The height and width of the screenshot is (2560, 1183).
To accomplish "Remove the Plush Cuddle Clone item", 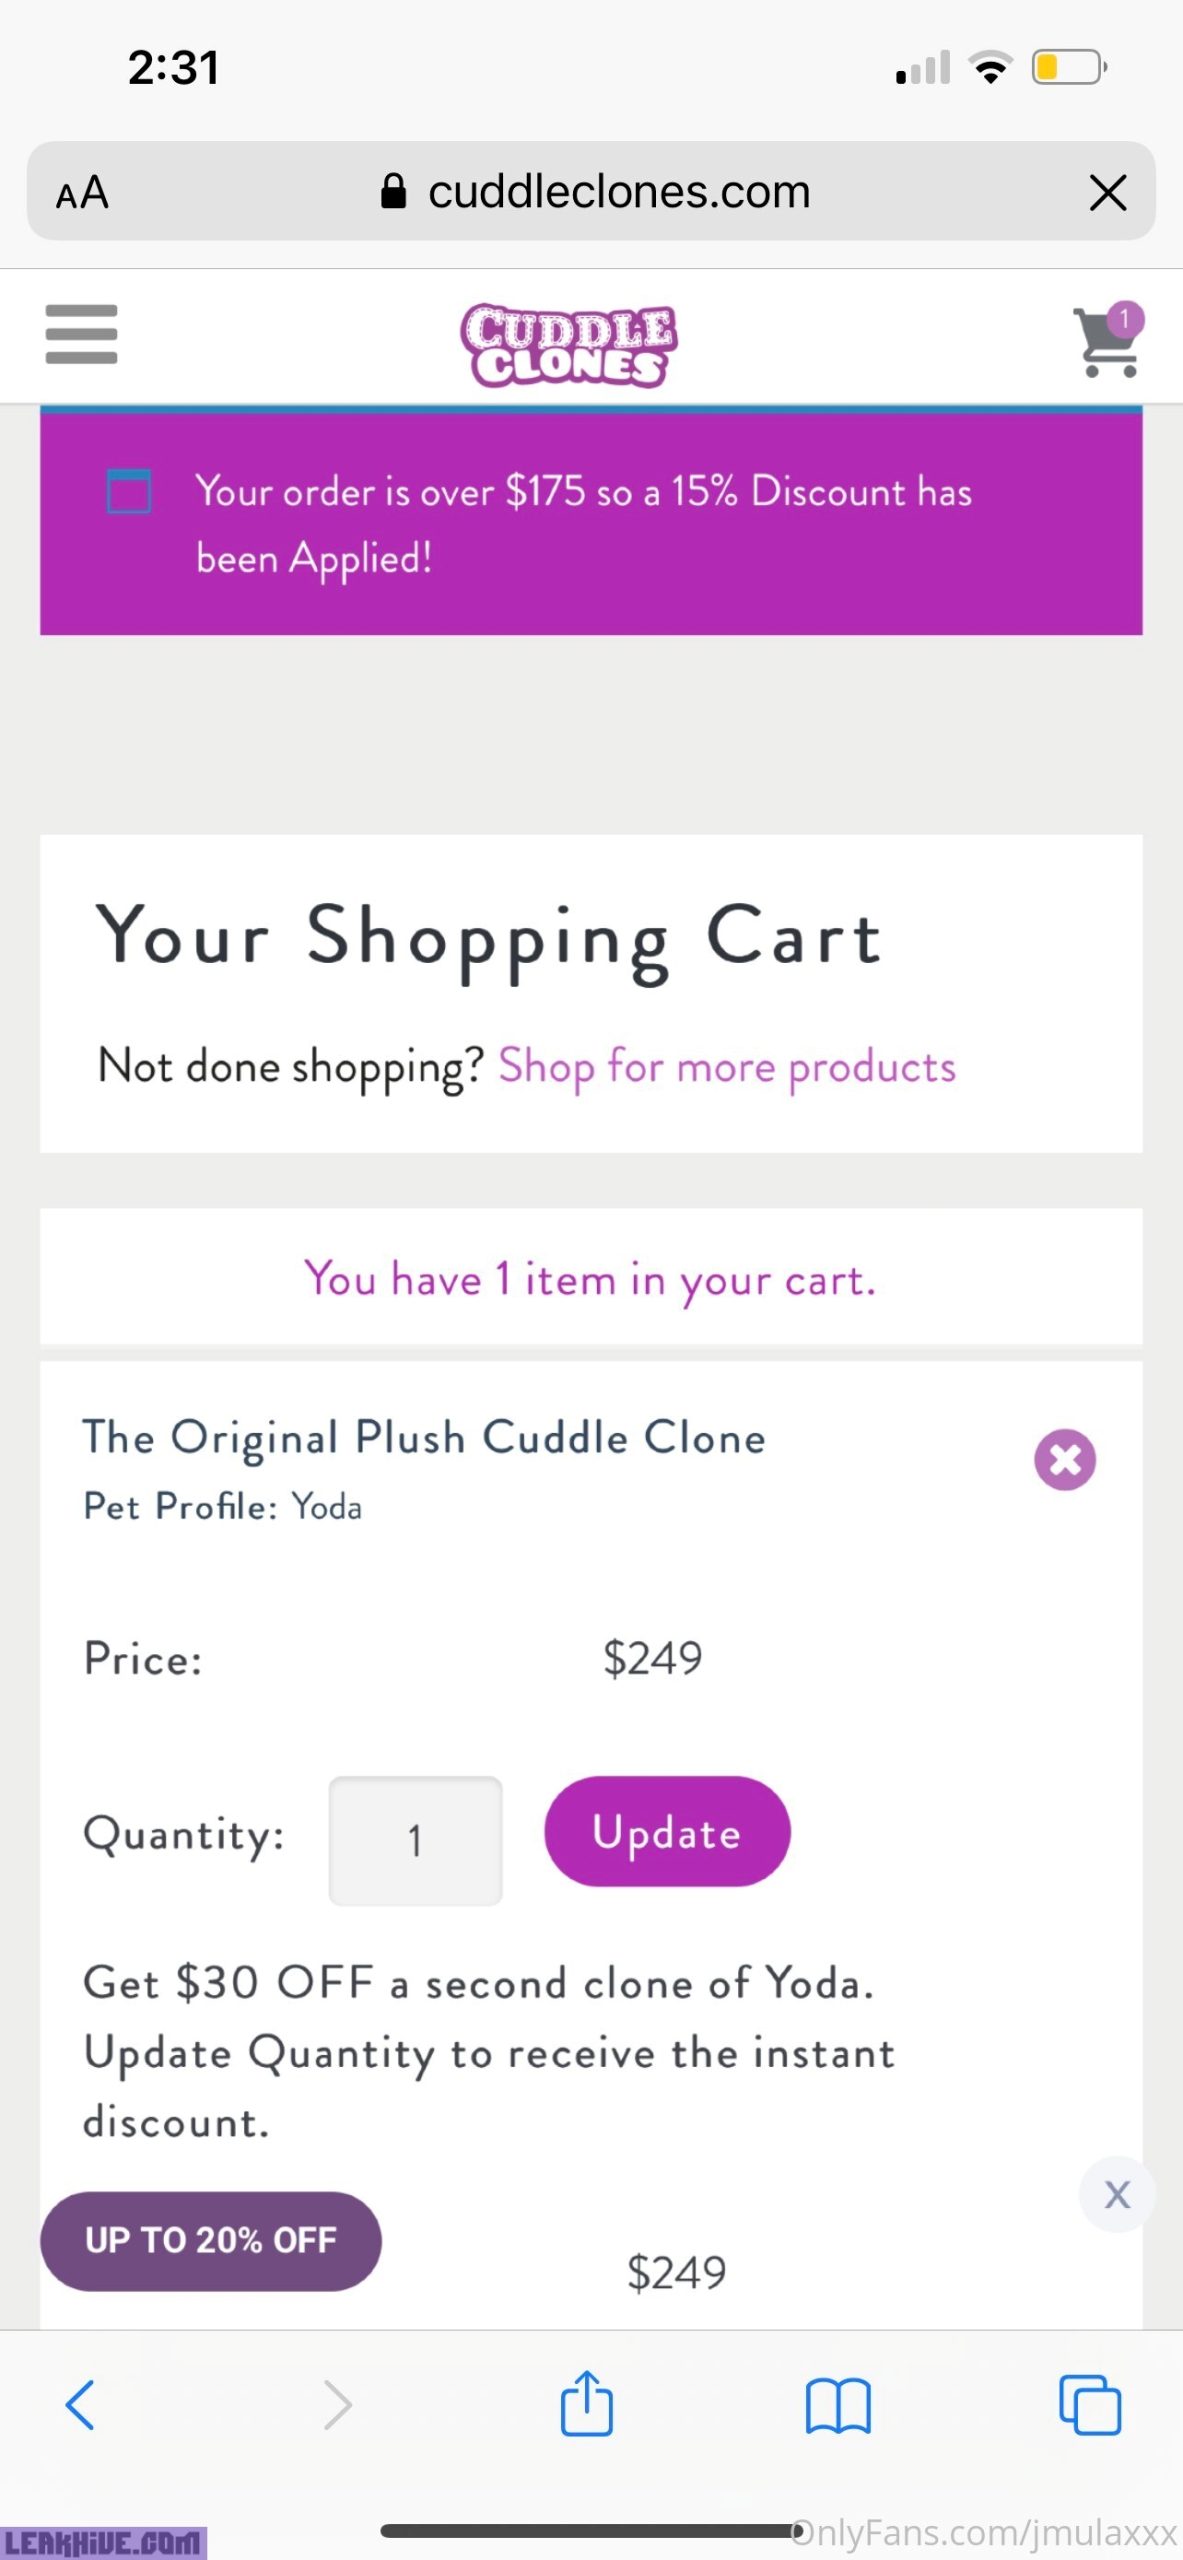I will tap(1064, 1459).
